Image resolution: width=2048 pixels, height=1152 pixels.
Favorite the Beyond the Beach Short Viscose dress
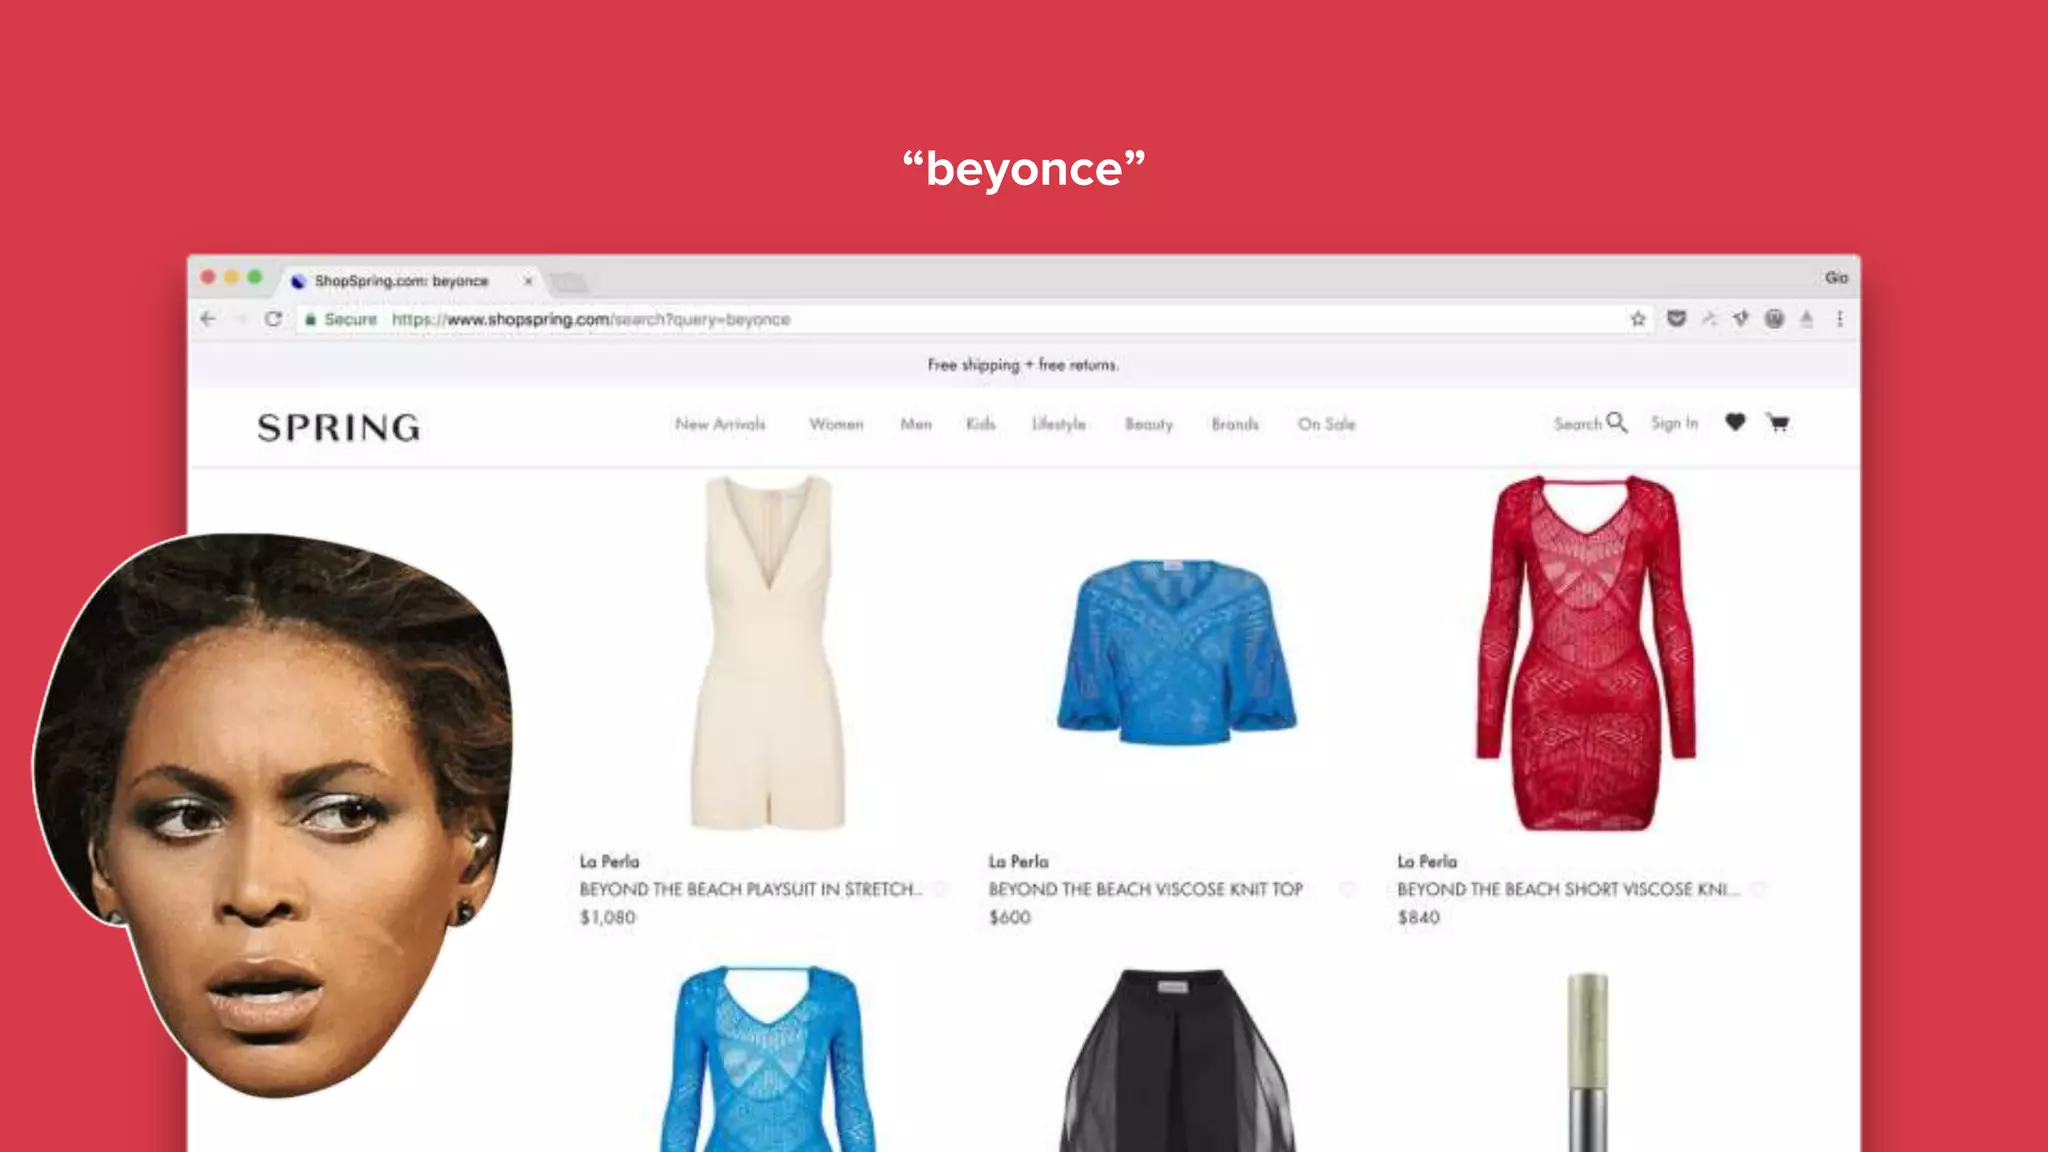1759,889
